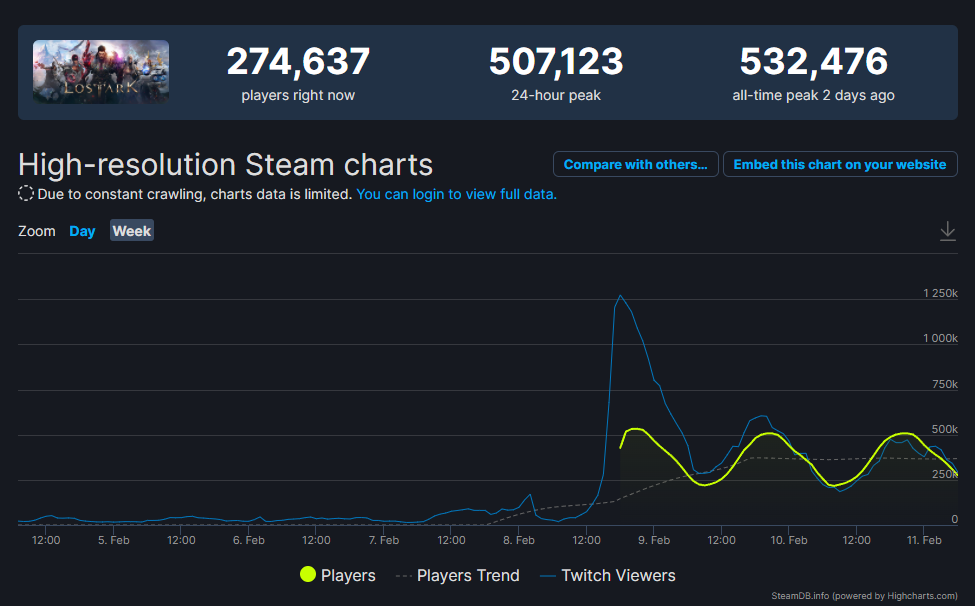This screenshot has width=975, height=606.
Task: Select the Day zoom option
Action: point(82,231)
